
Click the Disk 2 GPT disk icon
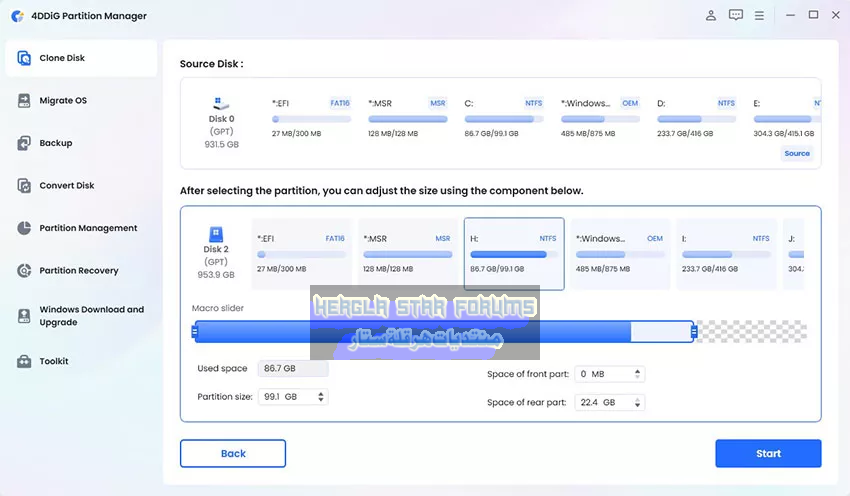[216, 235]
